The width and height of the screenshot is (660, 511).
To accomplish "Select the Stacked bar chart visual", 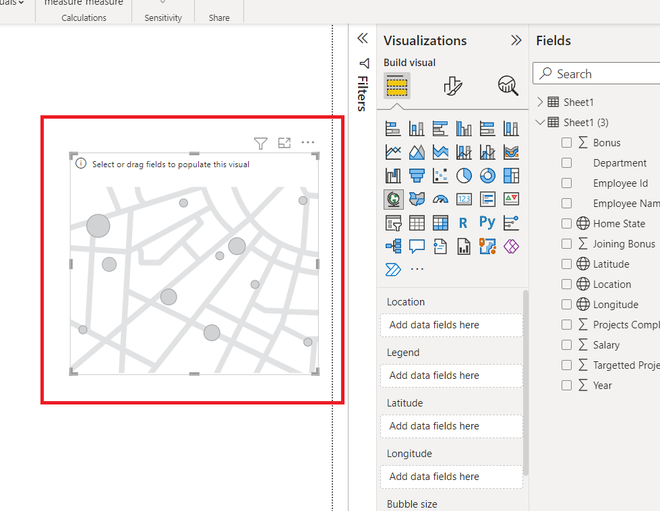I will coord(393,128).
